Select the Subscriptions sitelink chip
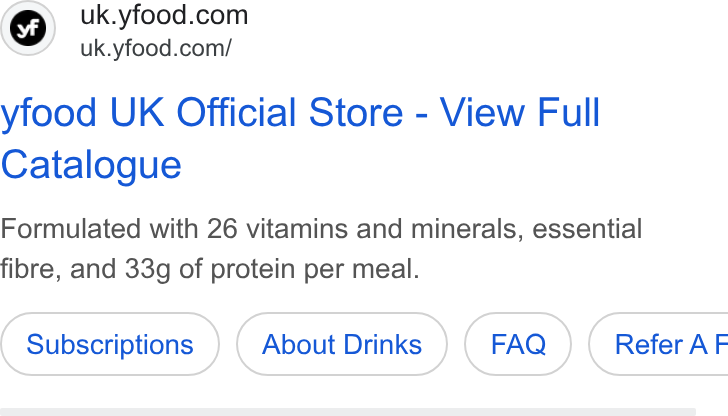 (x=110, y=344)
